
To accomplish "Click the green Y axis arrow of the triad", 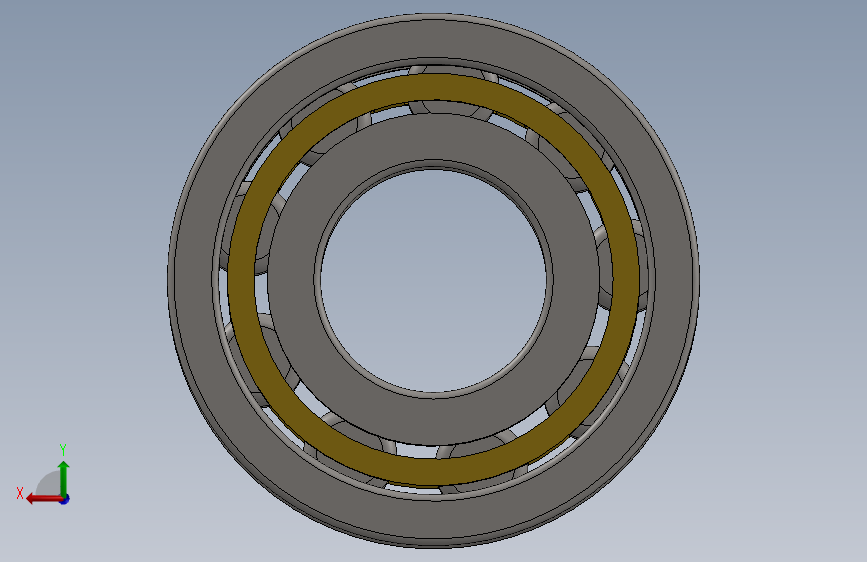I will 64,479.
